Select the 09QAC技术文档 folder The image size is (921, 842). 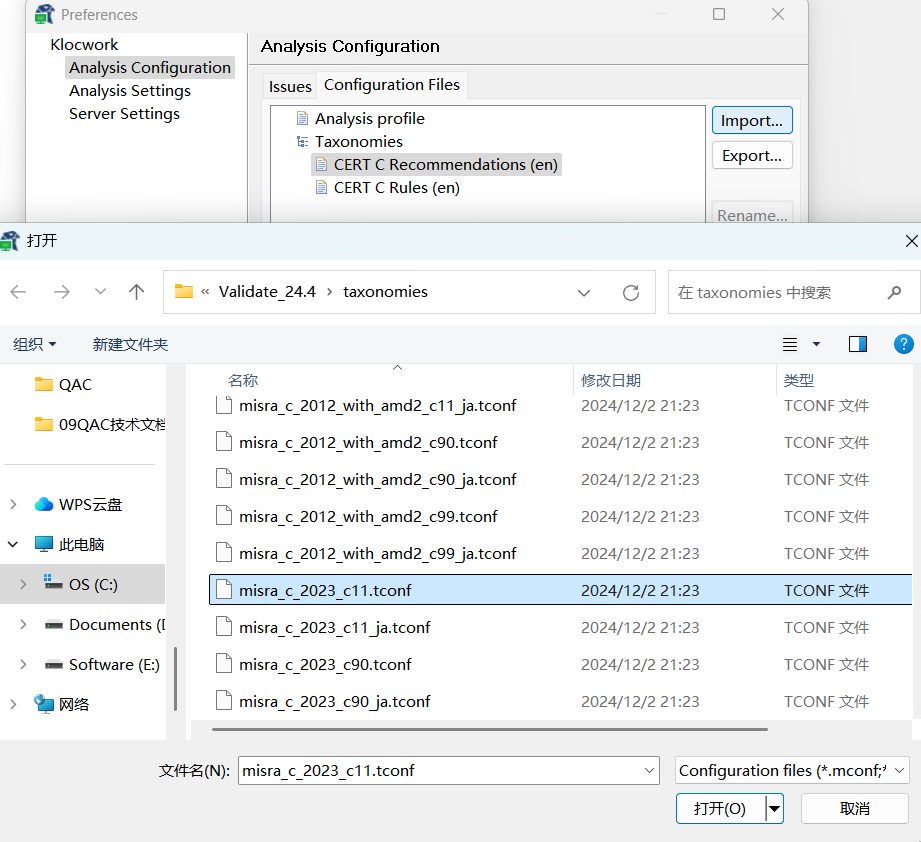tap(100, 424)
